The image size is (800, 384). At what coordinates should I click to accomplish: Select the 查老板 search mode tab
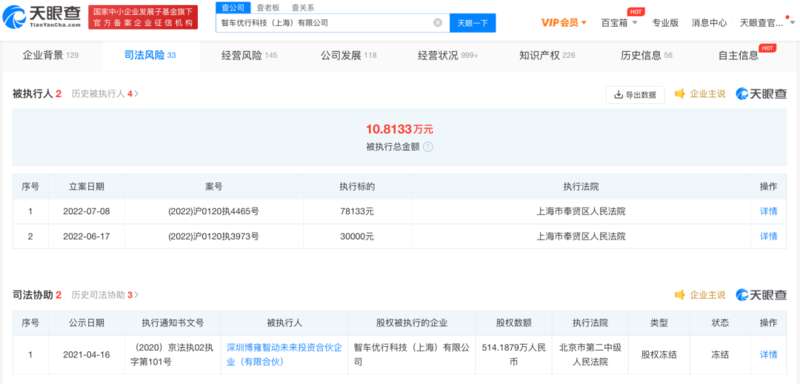click(268, 8)
